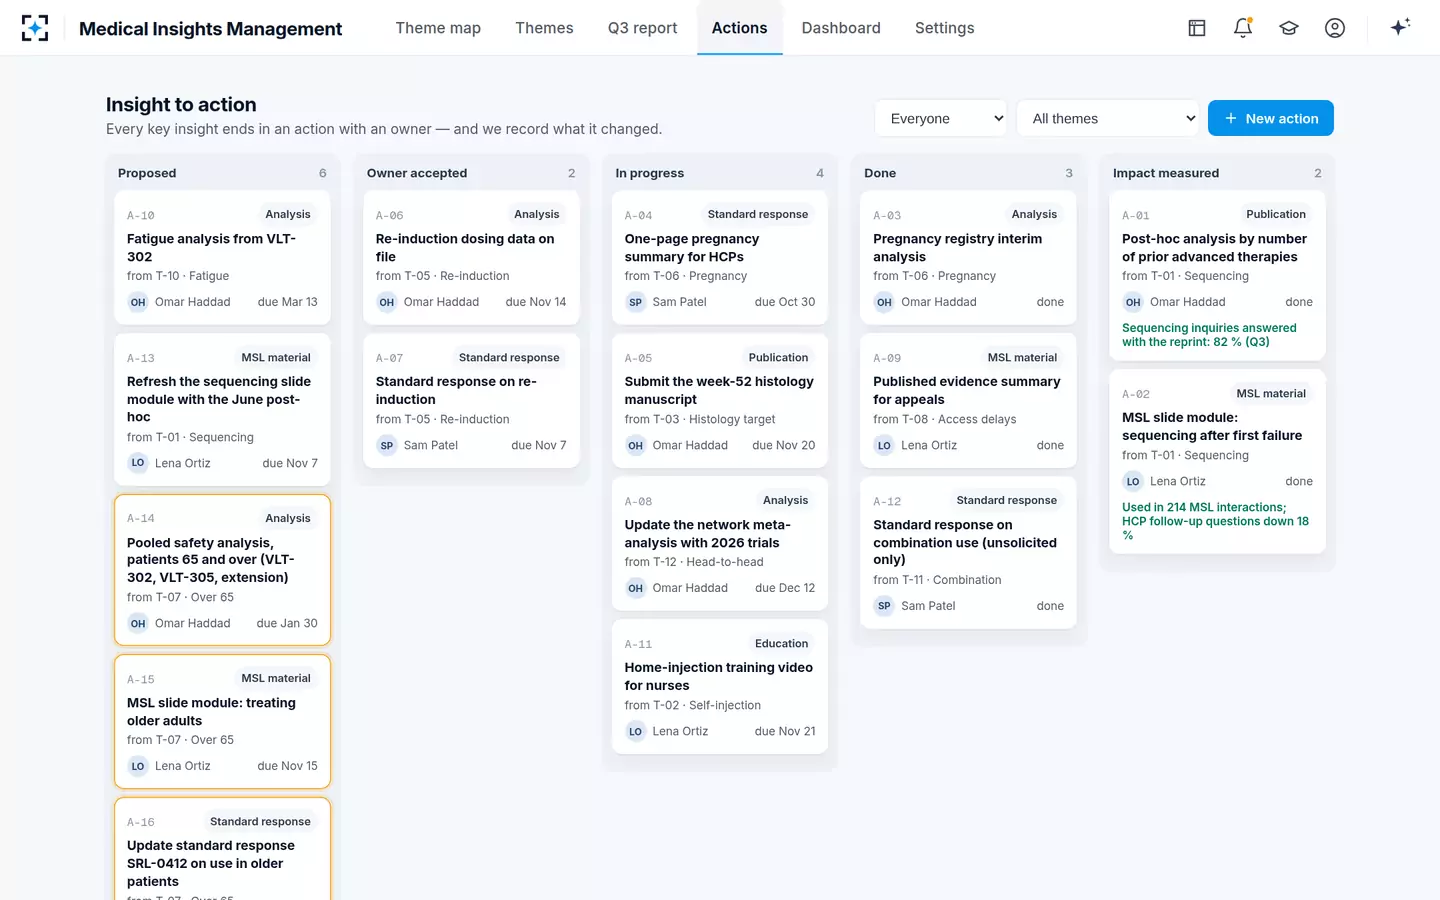Image resolution: width=1440 pixels, height=900 pixels.
Task: Click the OH avatar on card A-10
Action: [x=138, y=302]
